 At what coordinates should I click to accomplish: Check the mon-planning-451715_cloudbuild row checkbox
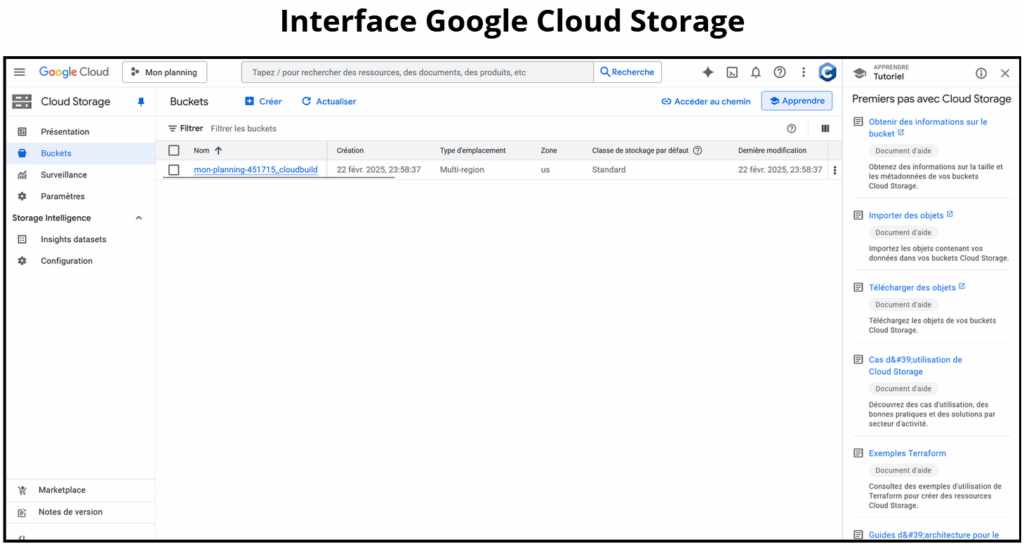174,170
